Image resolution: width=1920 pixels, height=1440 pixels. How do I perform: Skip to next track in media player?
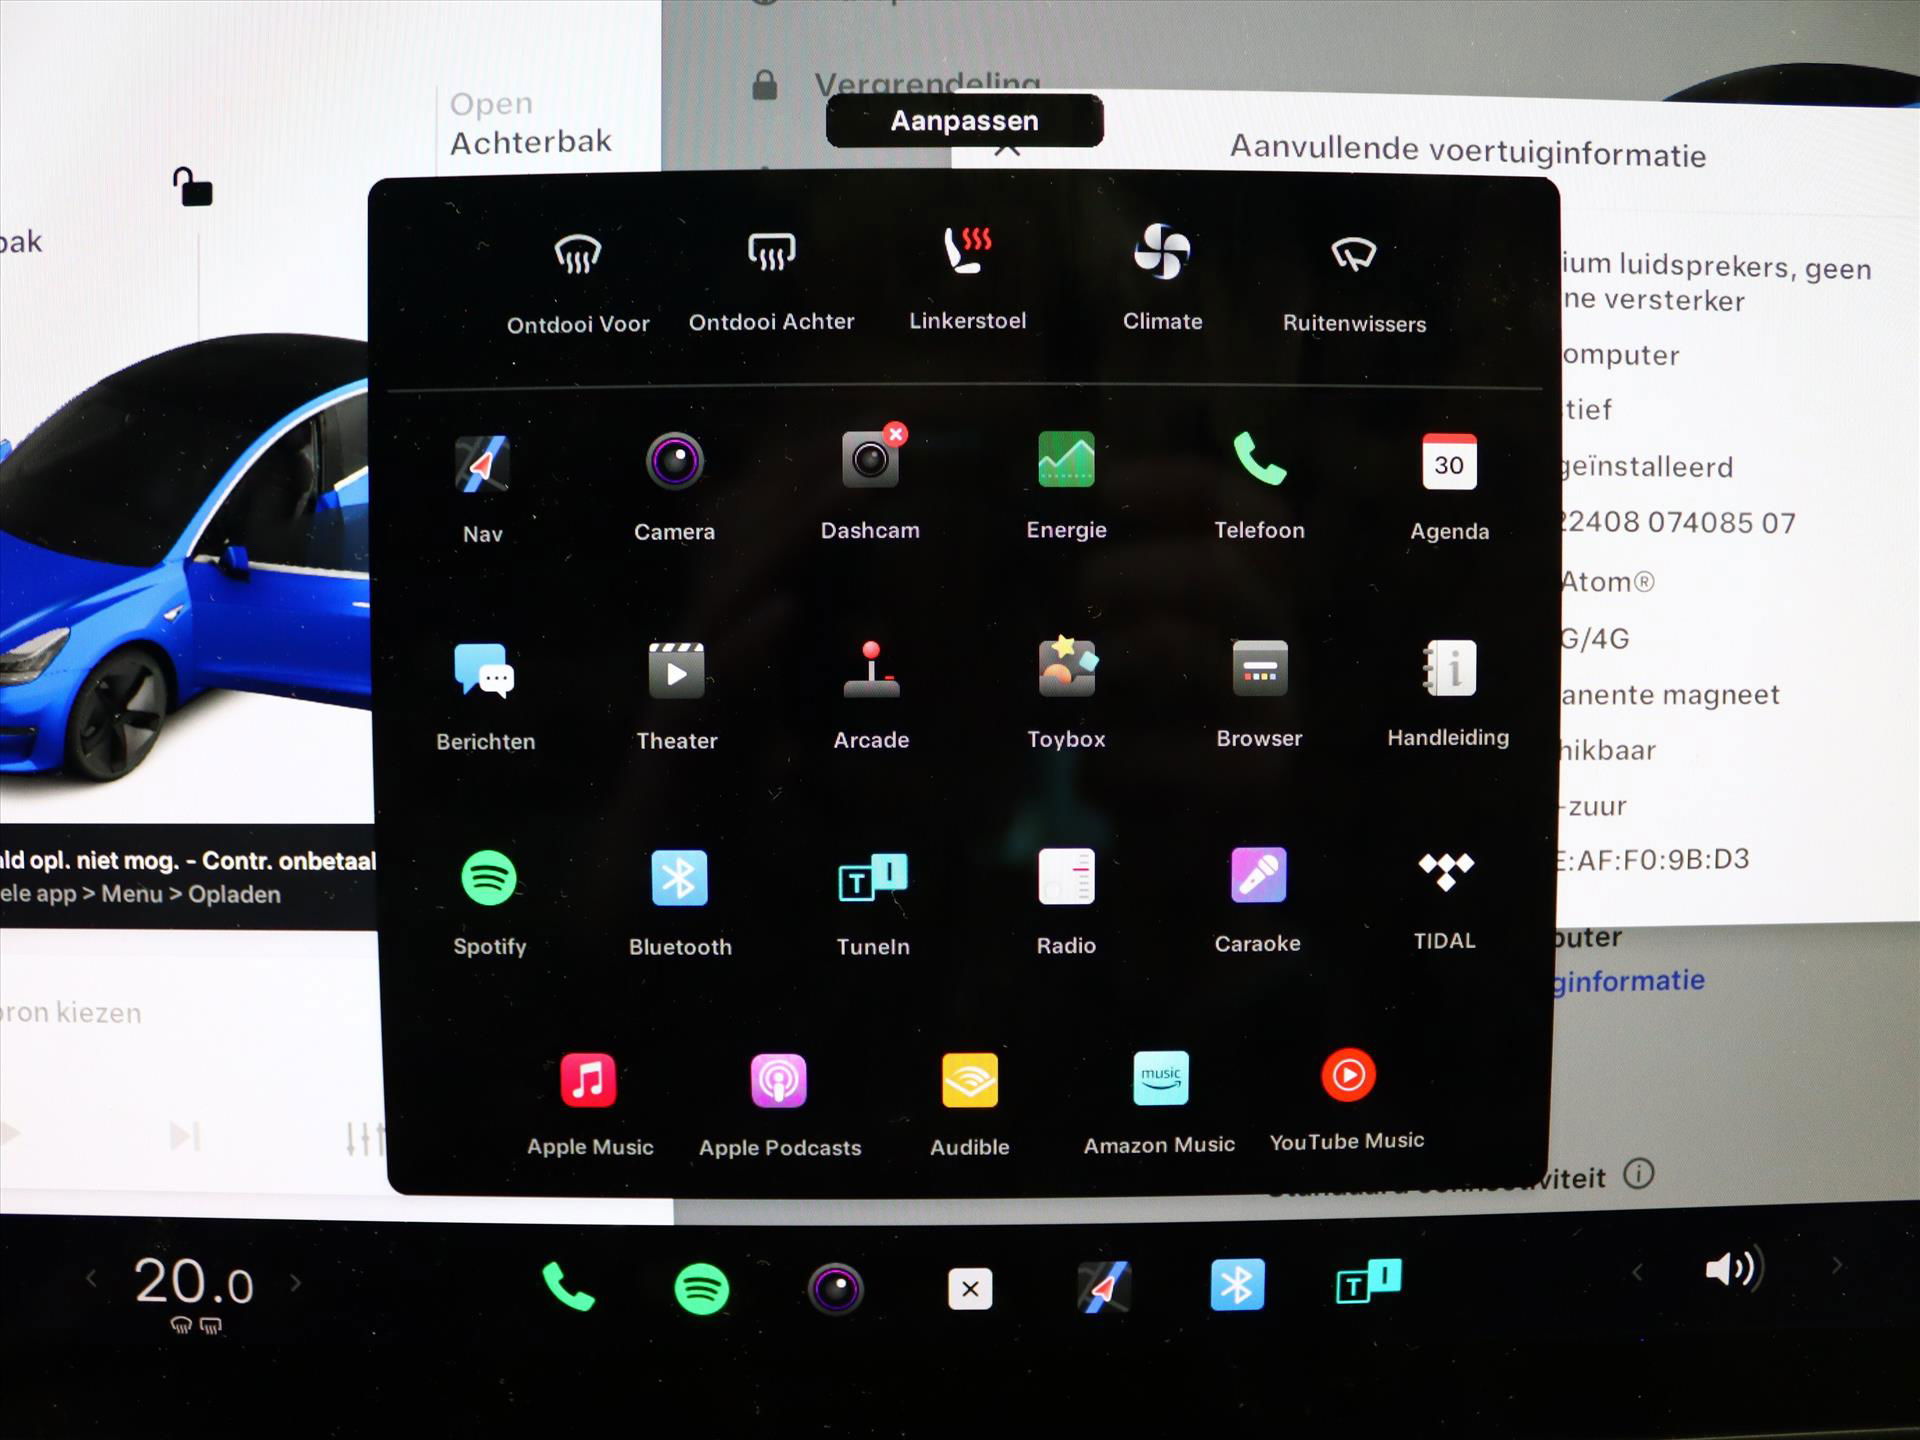tap(185, 1137)
